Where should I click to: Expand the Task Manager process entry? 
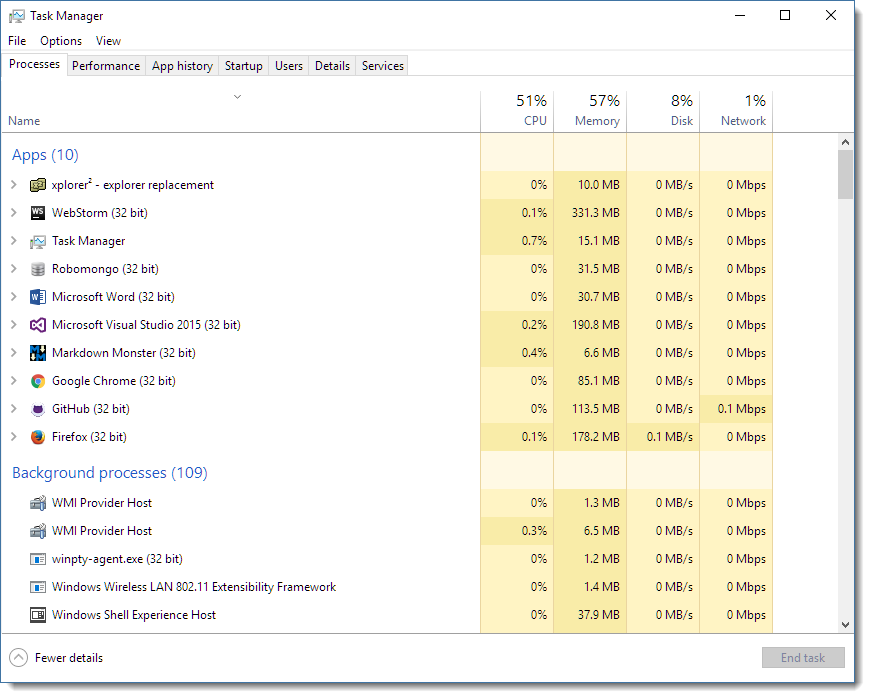tap(15, 240)
